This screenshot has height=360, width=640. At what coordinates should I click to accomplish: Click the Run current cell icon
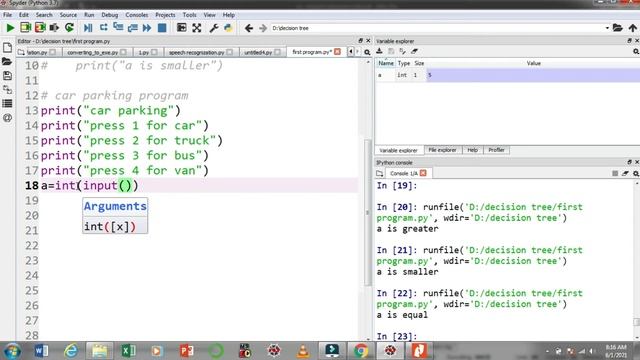tap(25, 28)
